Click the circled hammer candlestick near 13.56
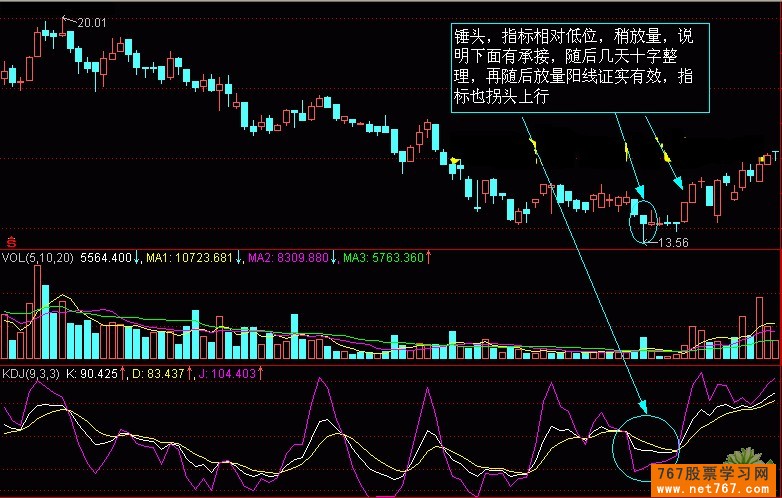 coord(642,218)
